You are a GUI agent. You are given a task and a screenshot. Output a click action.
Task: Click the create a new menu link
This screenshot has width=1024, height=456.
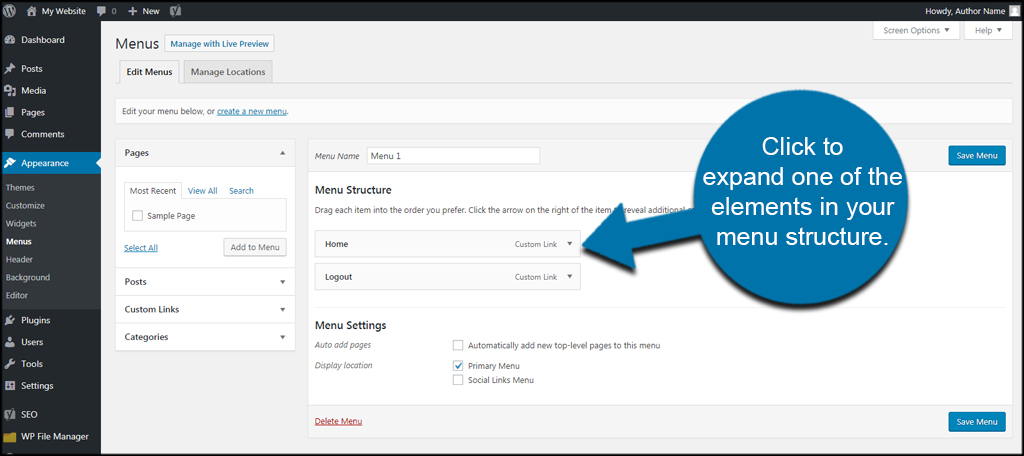[252, 112]
